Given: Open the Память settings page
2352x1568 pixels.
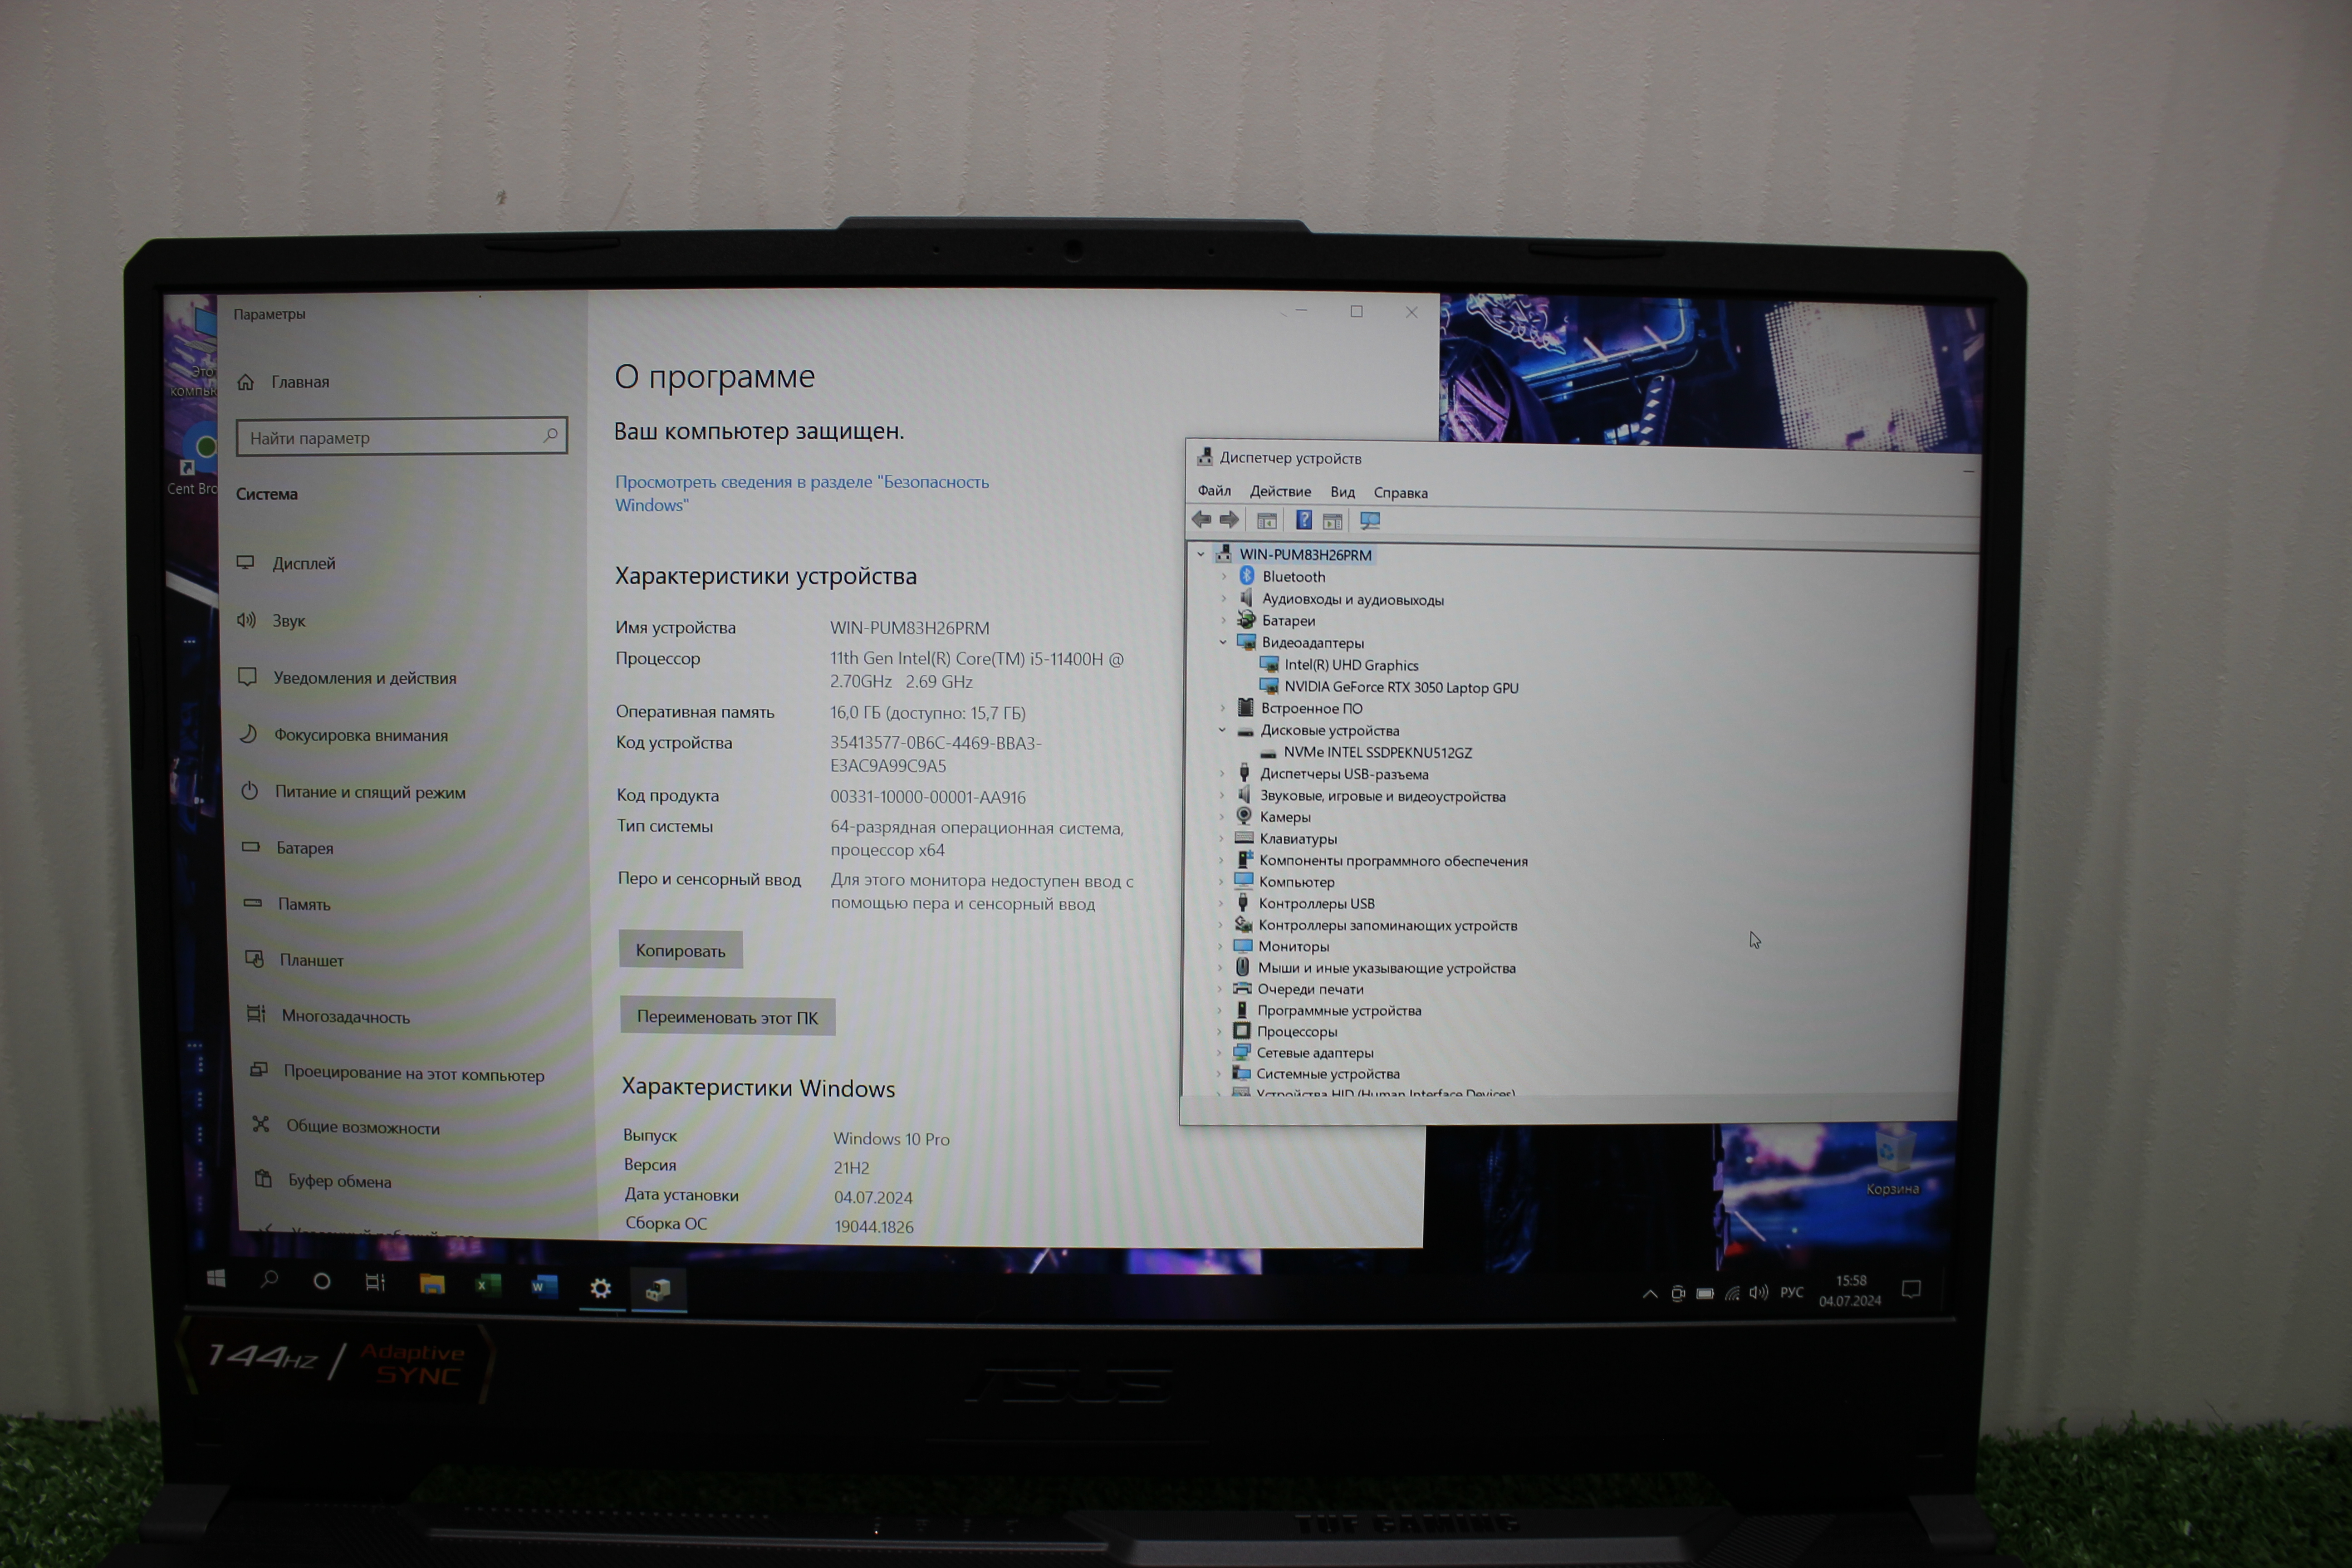Looking at the screenshot, I should 288,903.
